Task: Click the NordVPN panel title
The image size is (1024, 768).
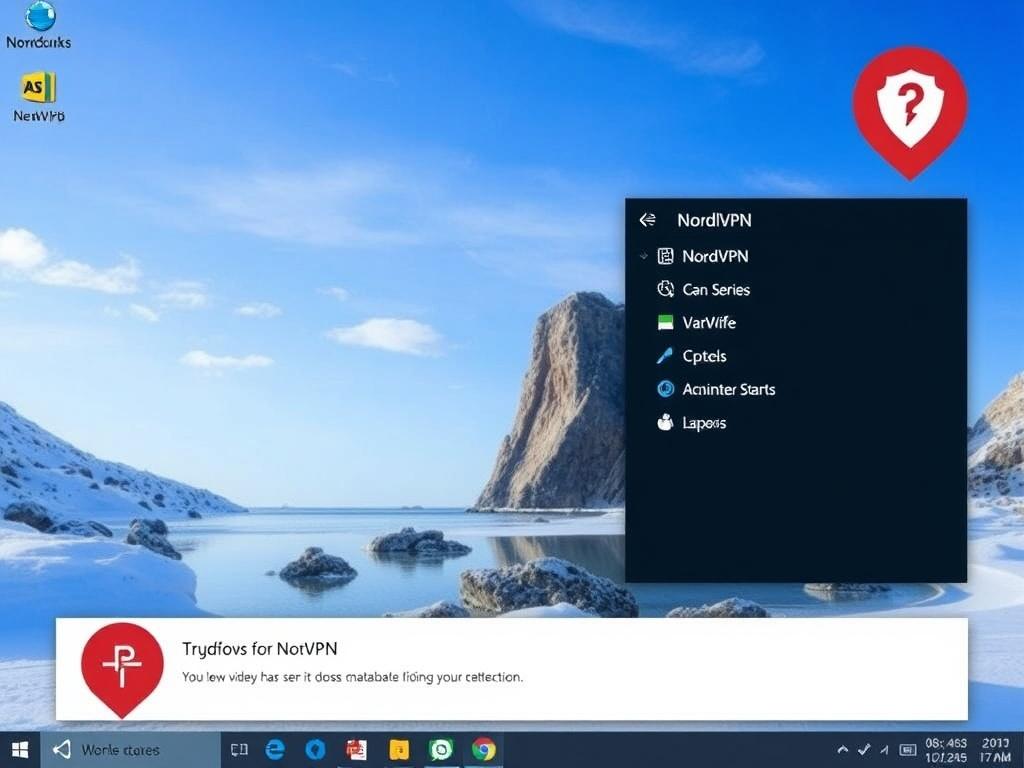Action: 714,220
